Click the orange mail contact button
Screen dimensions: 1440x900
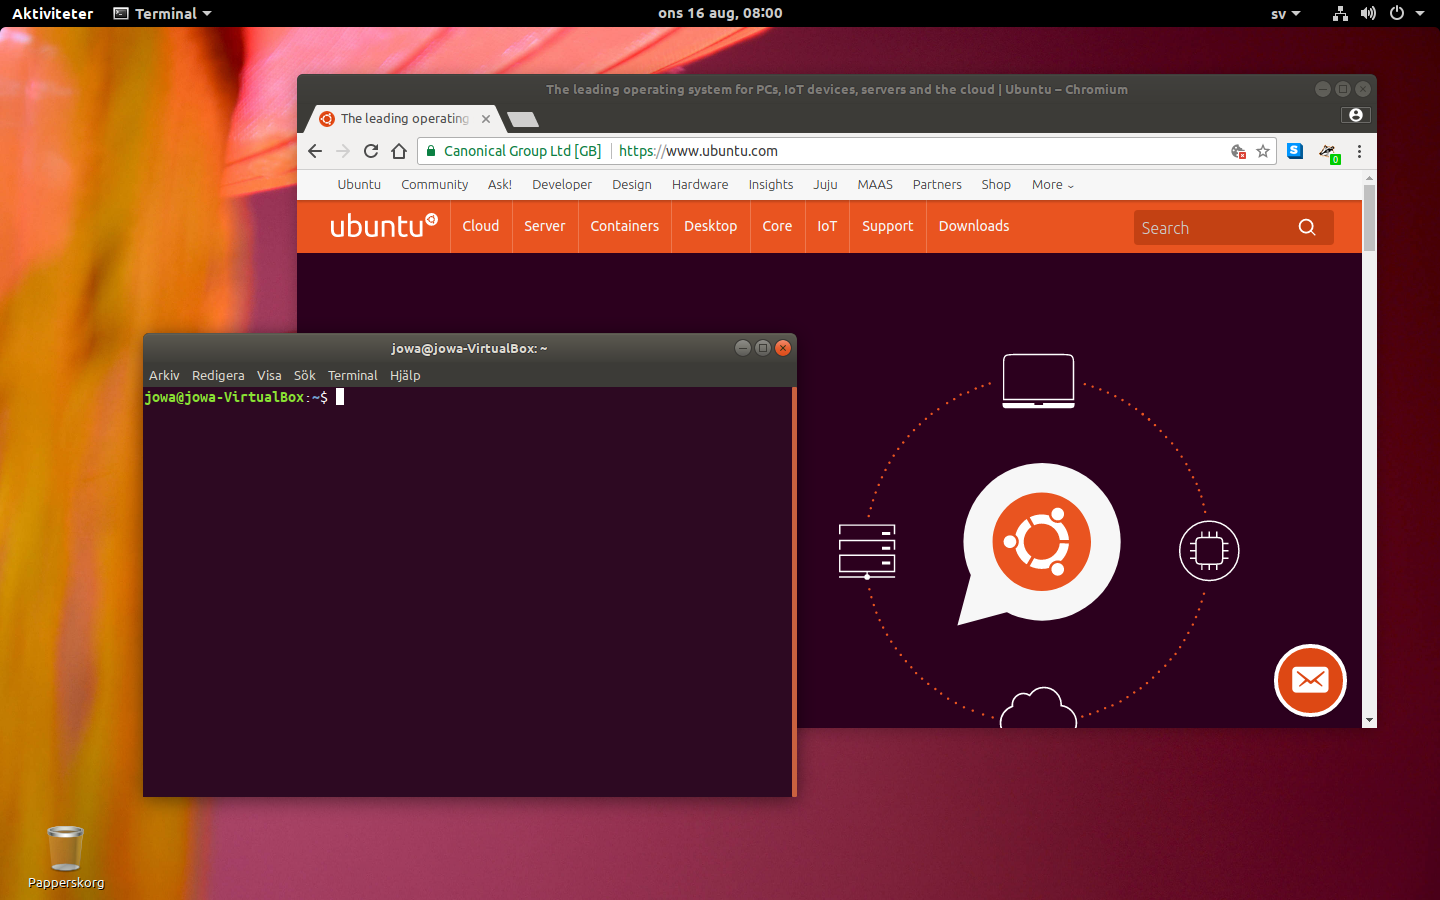point(1310,680)
